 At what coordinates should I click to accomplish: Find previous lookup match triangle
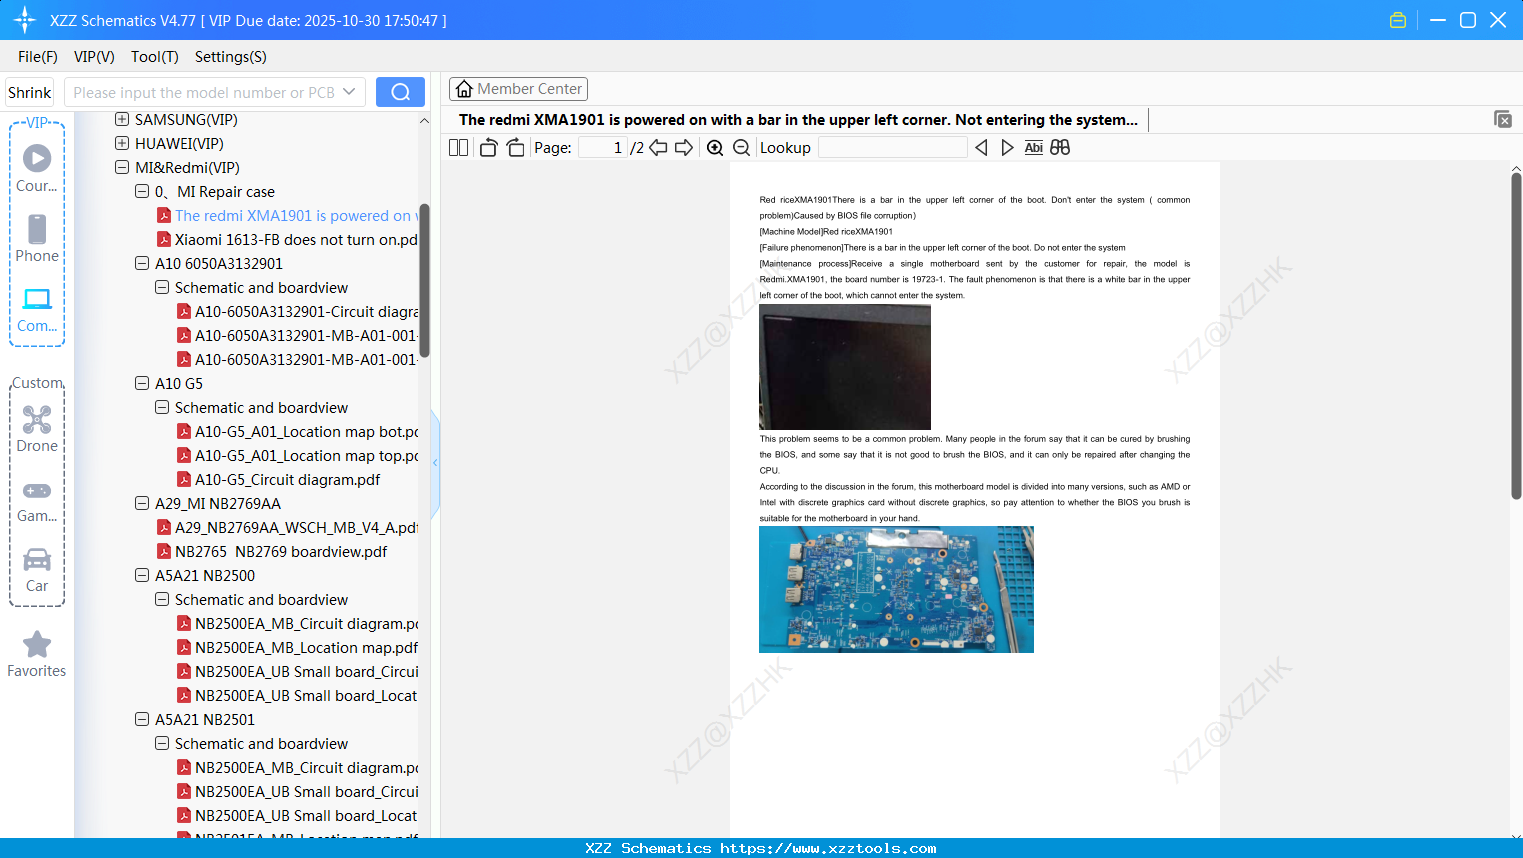click(981, 148)
